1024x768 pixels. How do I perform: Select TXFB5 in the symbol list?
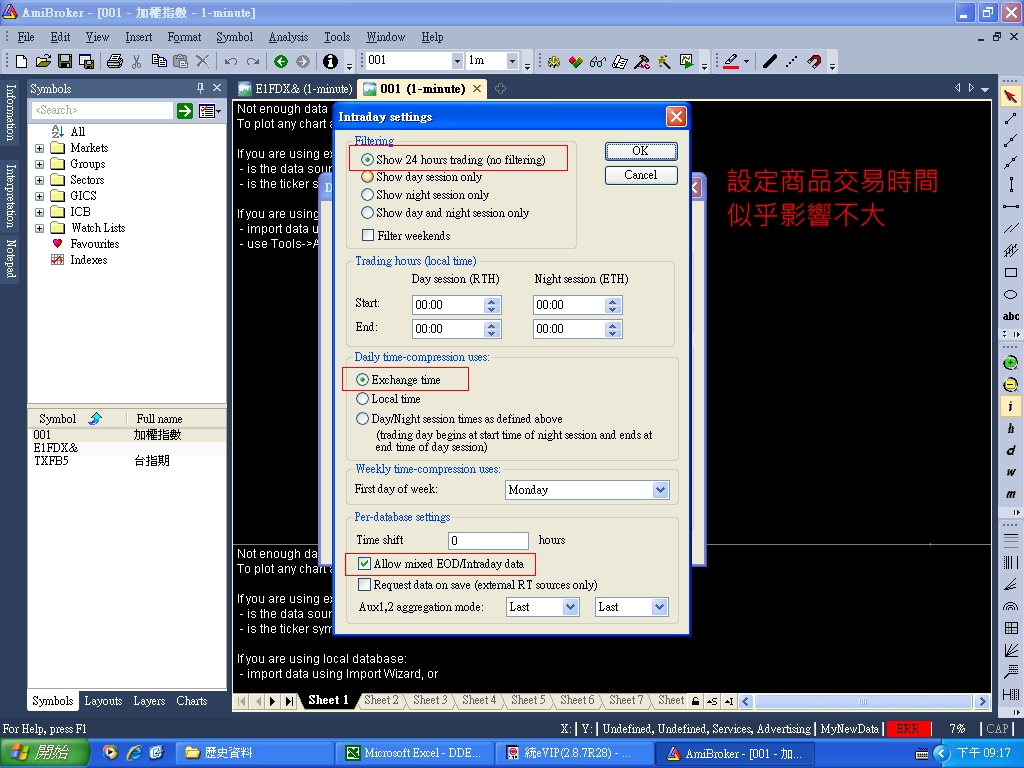[126, 461]
